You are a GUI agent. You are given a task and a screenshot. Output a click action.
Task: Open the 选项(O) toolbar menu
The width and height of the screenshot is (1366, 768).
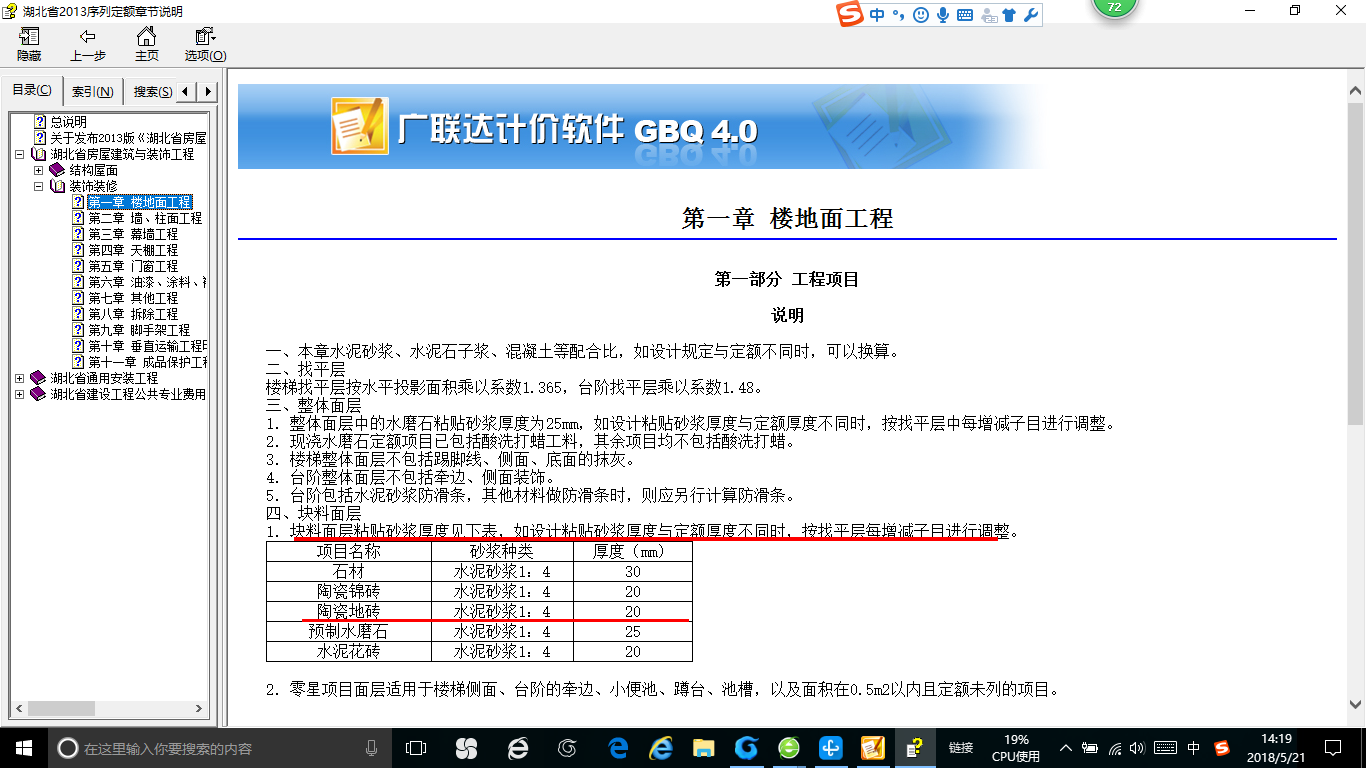(x=206, y=45)
